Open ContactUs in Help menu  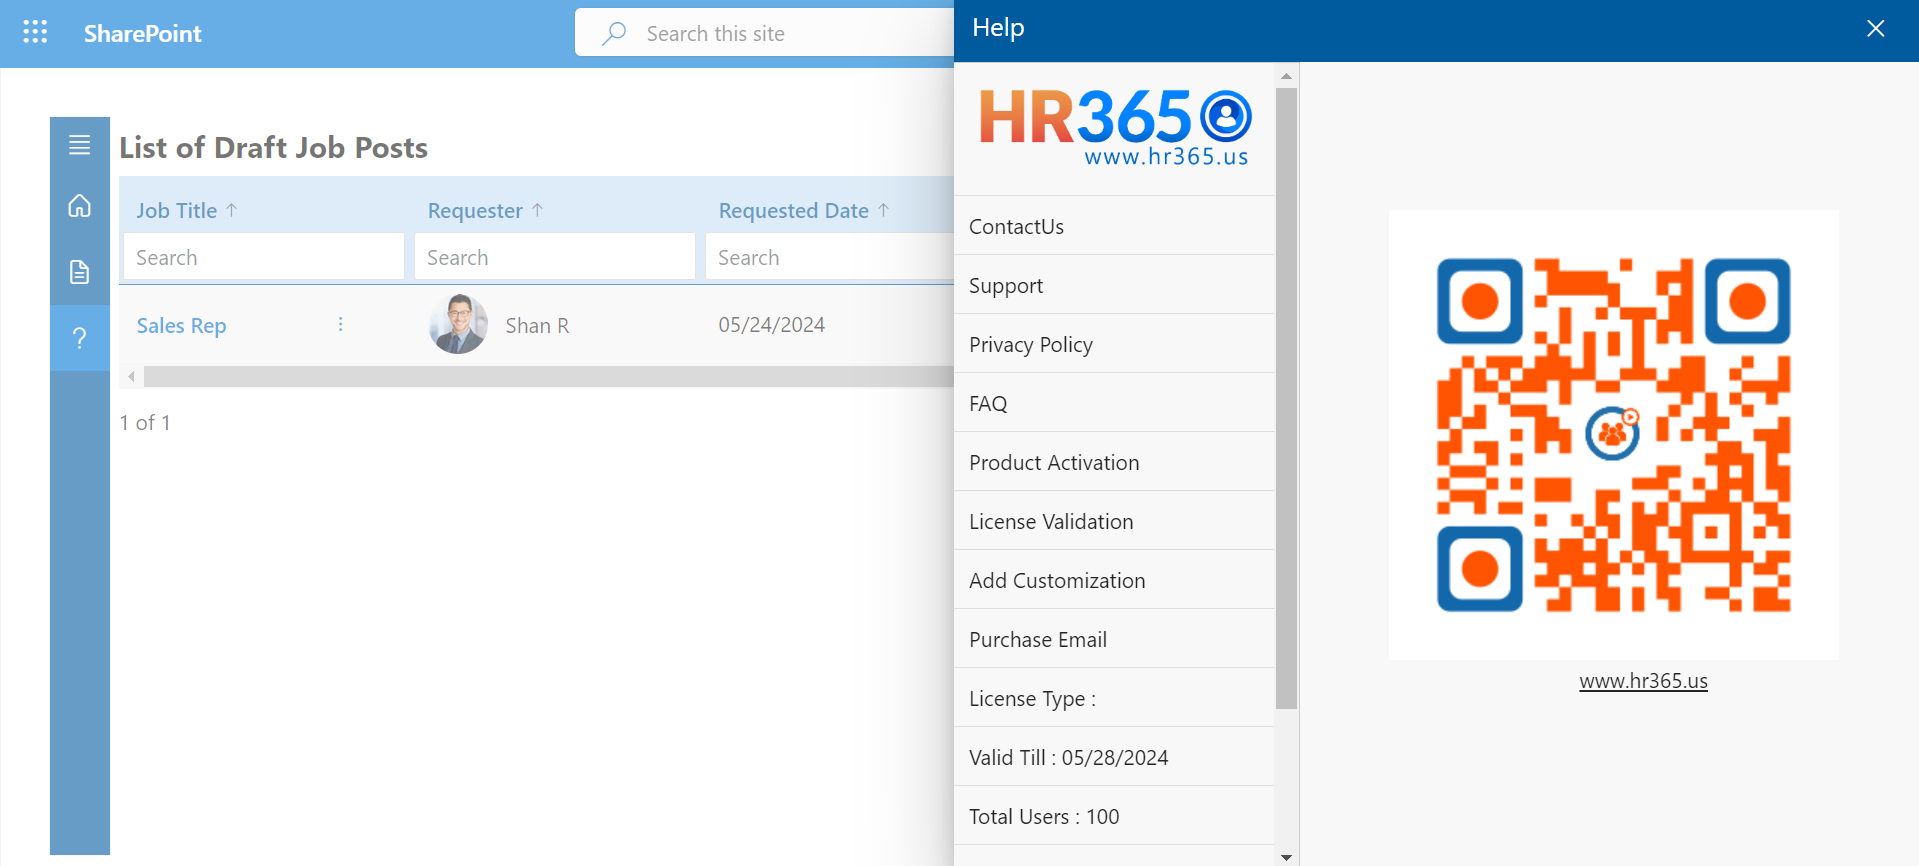(1114, 226)
